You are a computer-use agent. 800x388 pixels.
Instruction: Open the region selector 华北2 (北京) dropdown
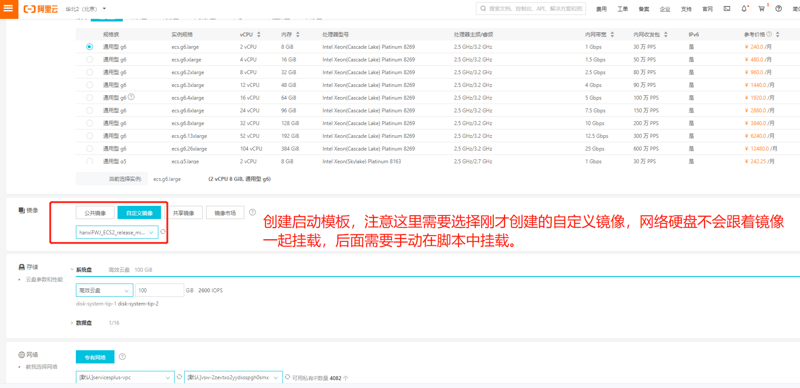86,9
